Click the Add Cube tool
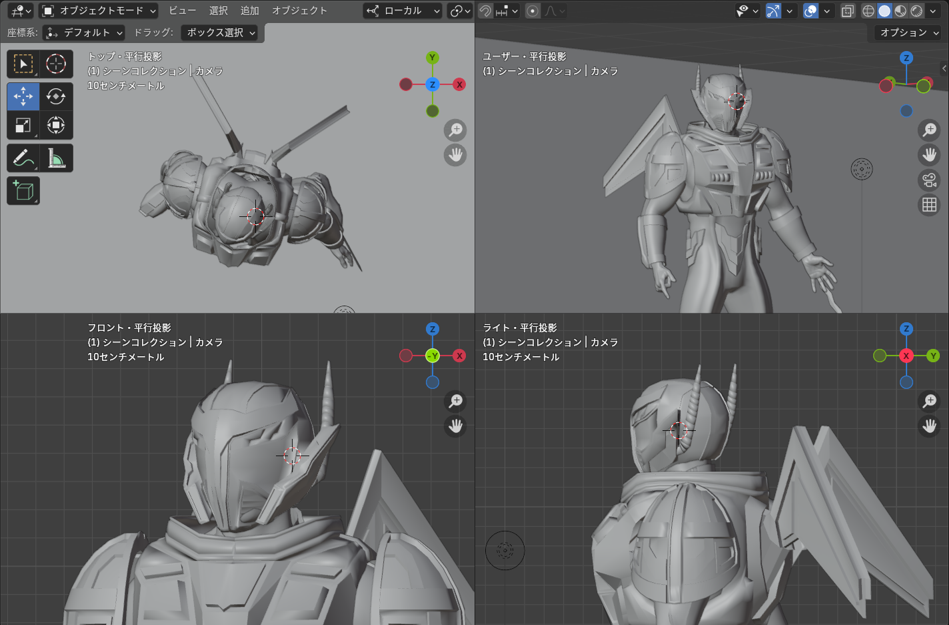949x625 pixels. coord(23,190)
